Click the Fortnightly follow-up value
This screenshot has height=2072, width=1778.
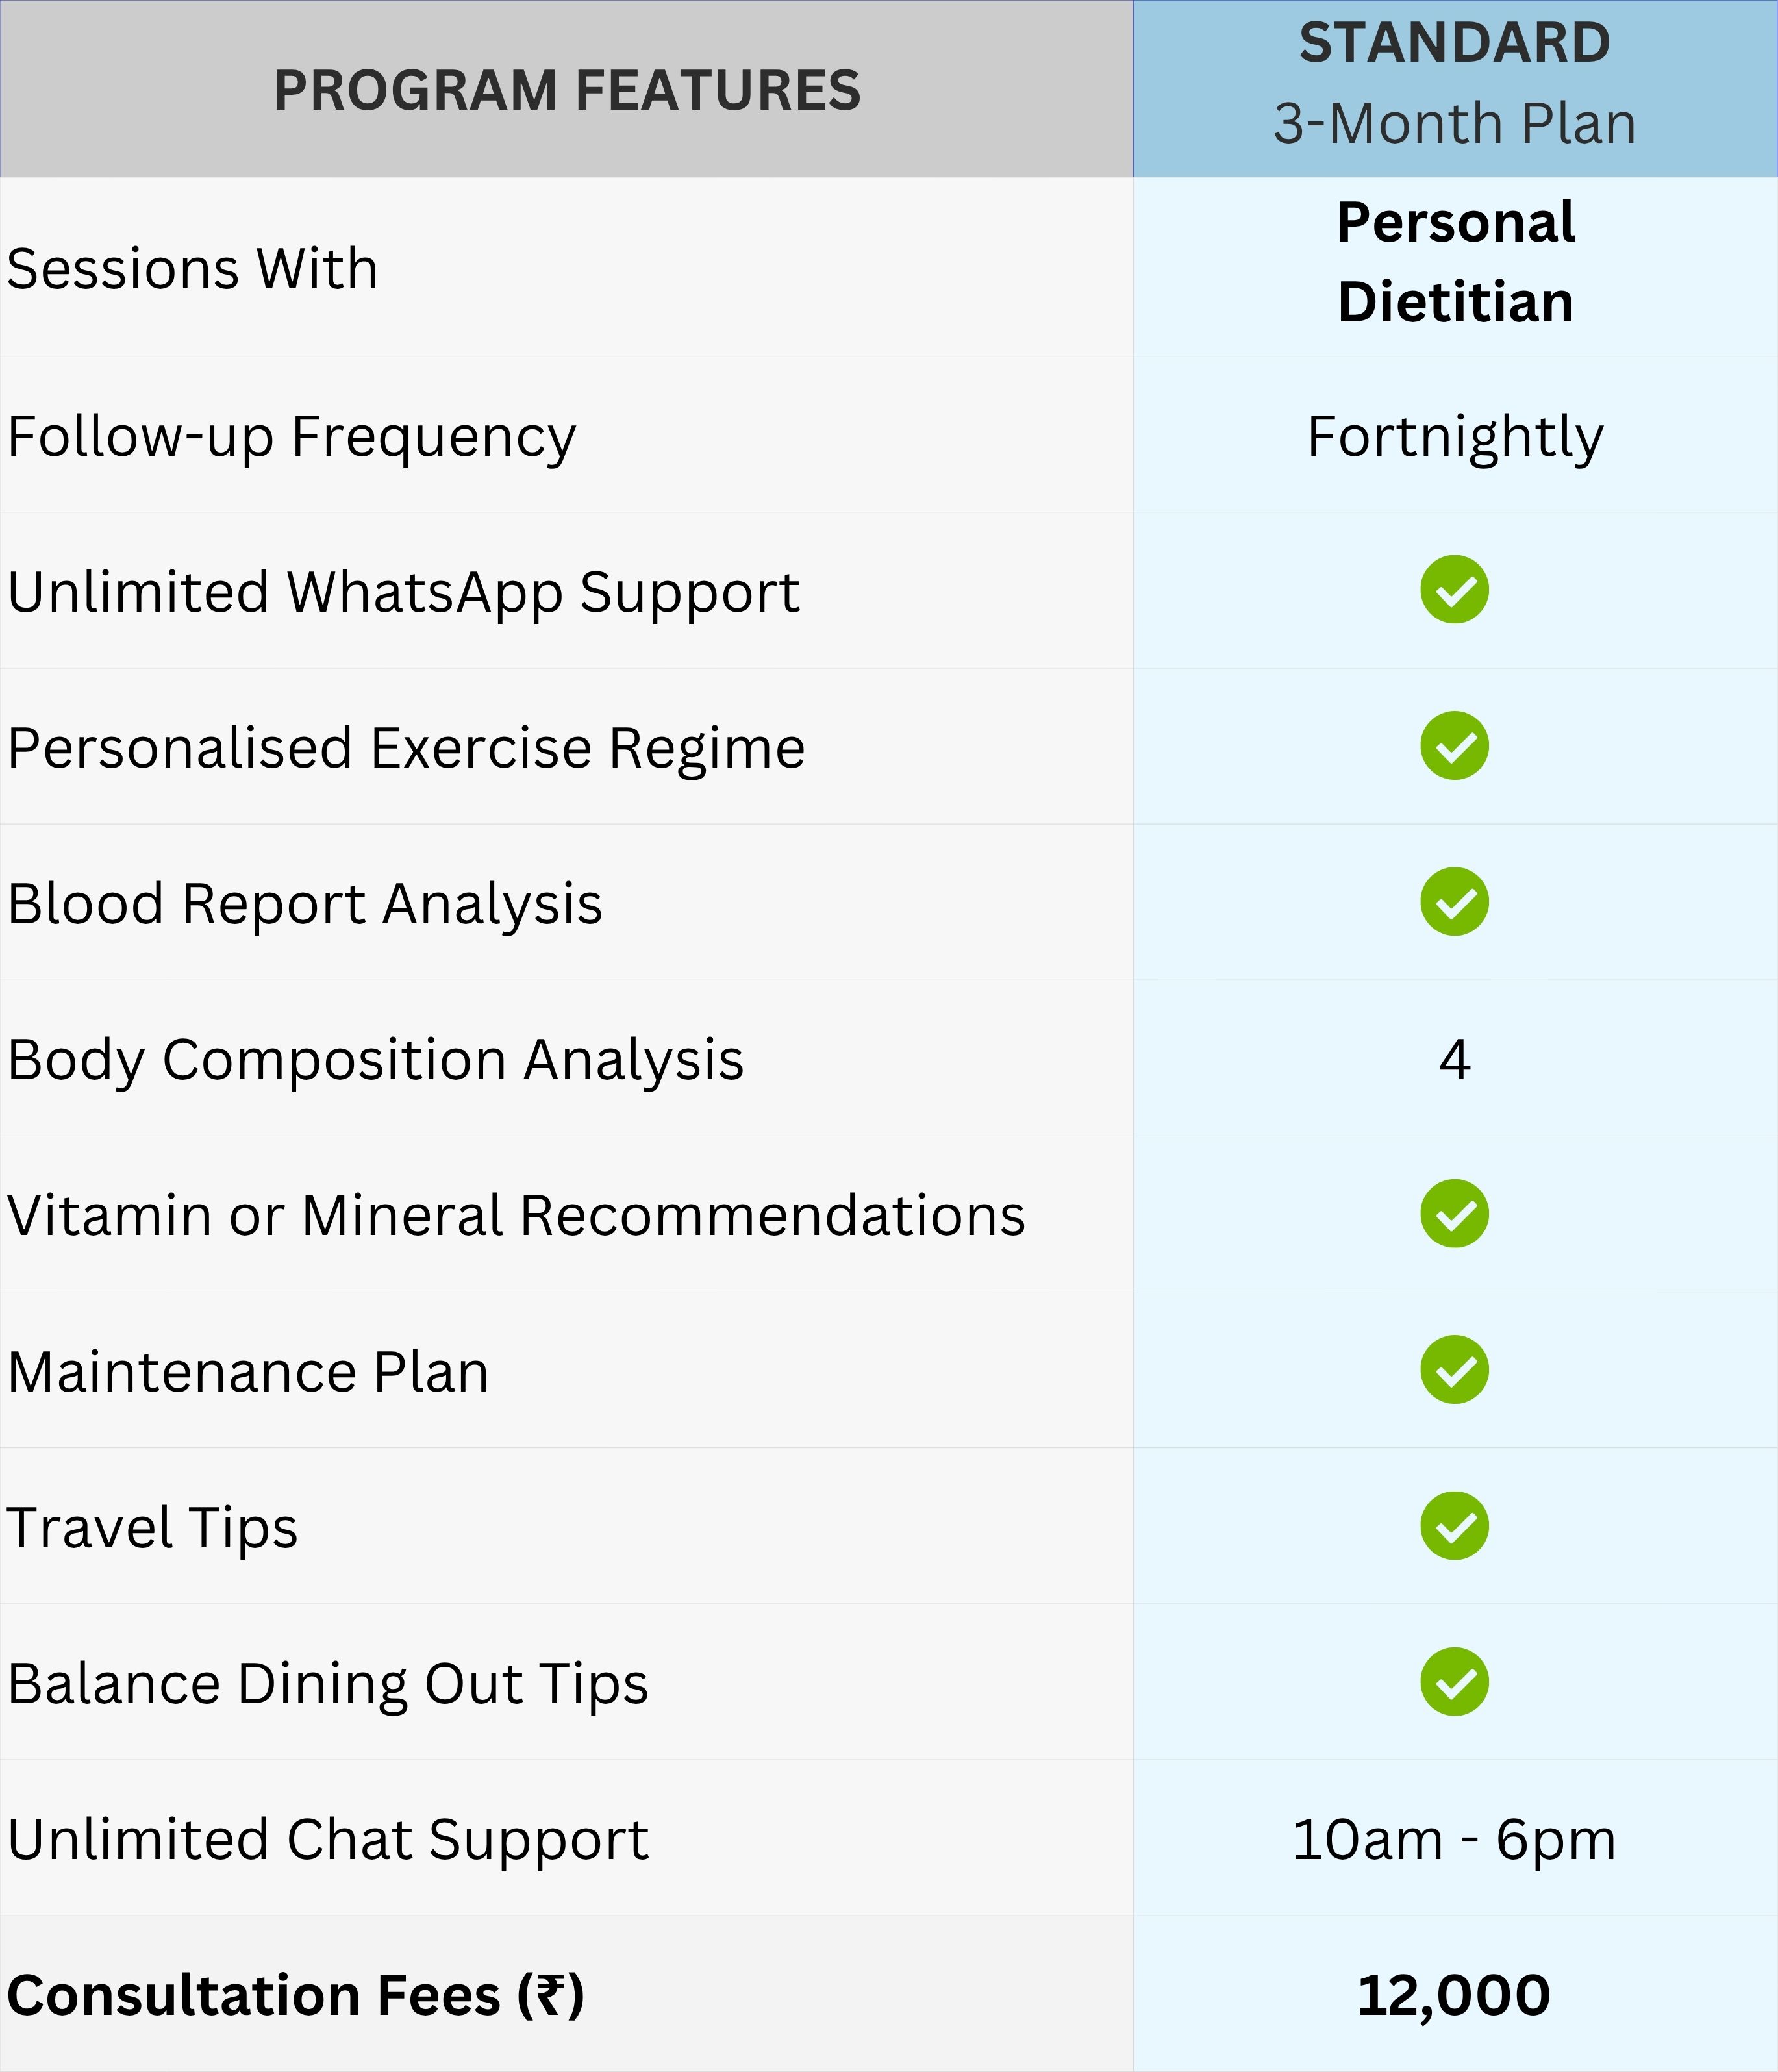pos(1455,436)
